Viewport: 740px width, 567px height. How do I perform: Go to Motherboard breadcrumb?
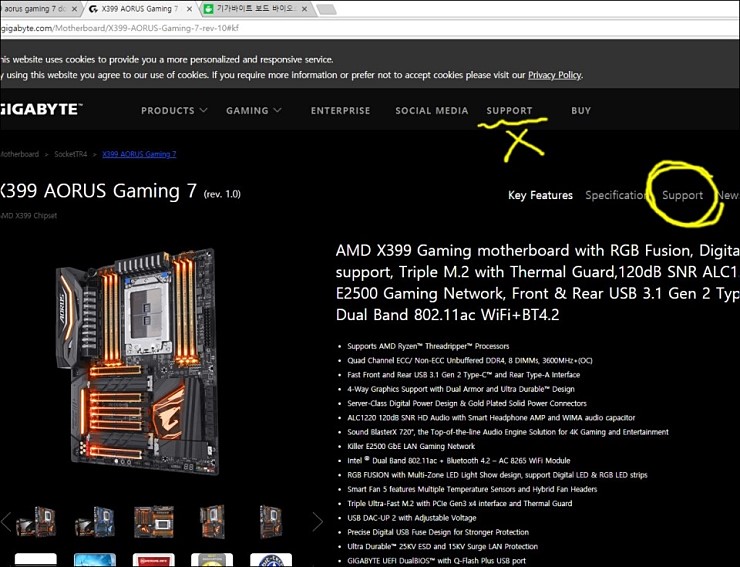19,154
